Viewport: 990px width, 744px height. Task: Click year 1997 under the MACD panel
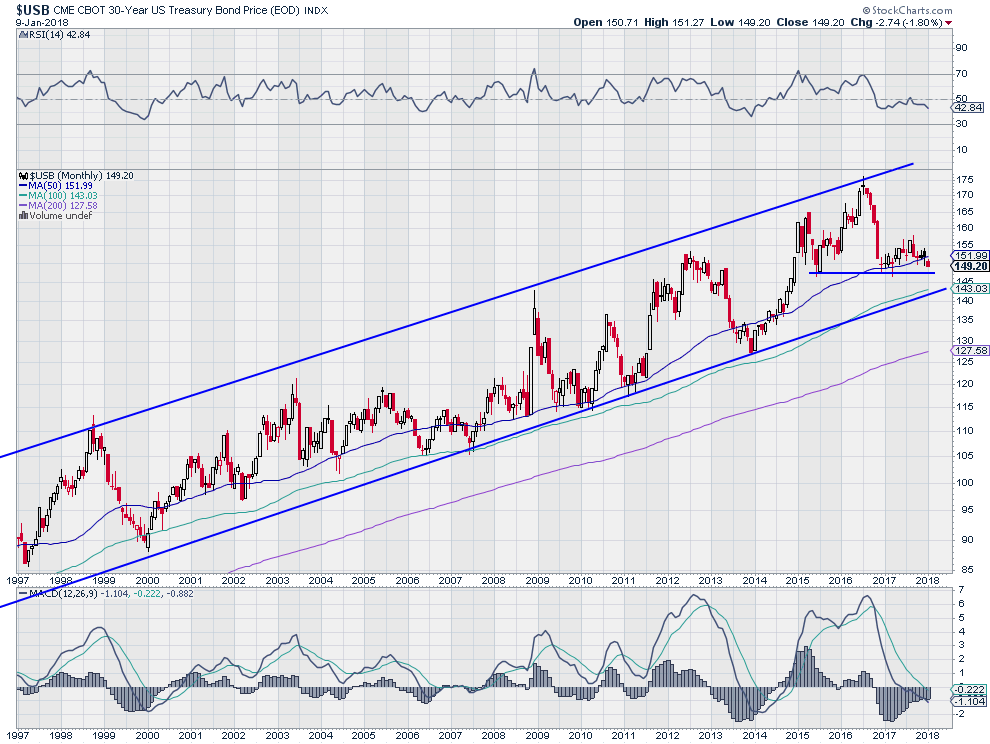(17, 735)
